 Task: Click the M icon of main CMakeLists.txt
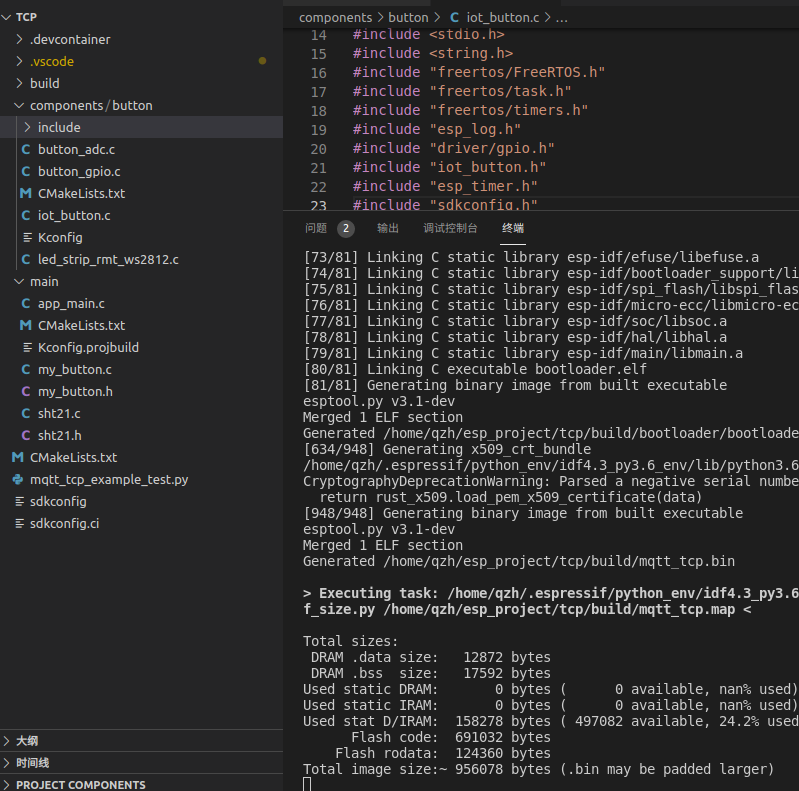point(26,325)
